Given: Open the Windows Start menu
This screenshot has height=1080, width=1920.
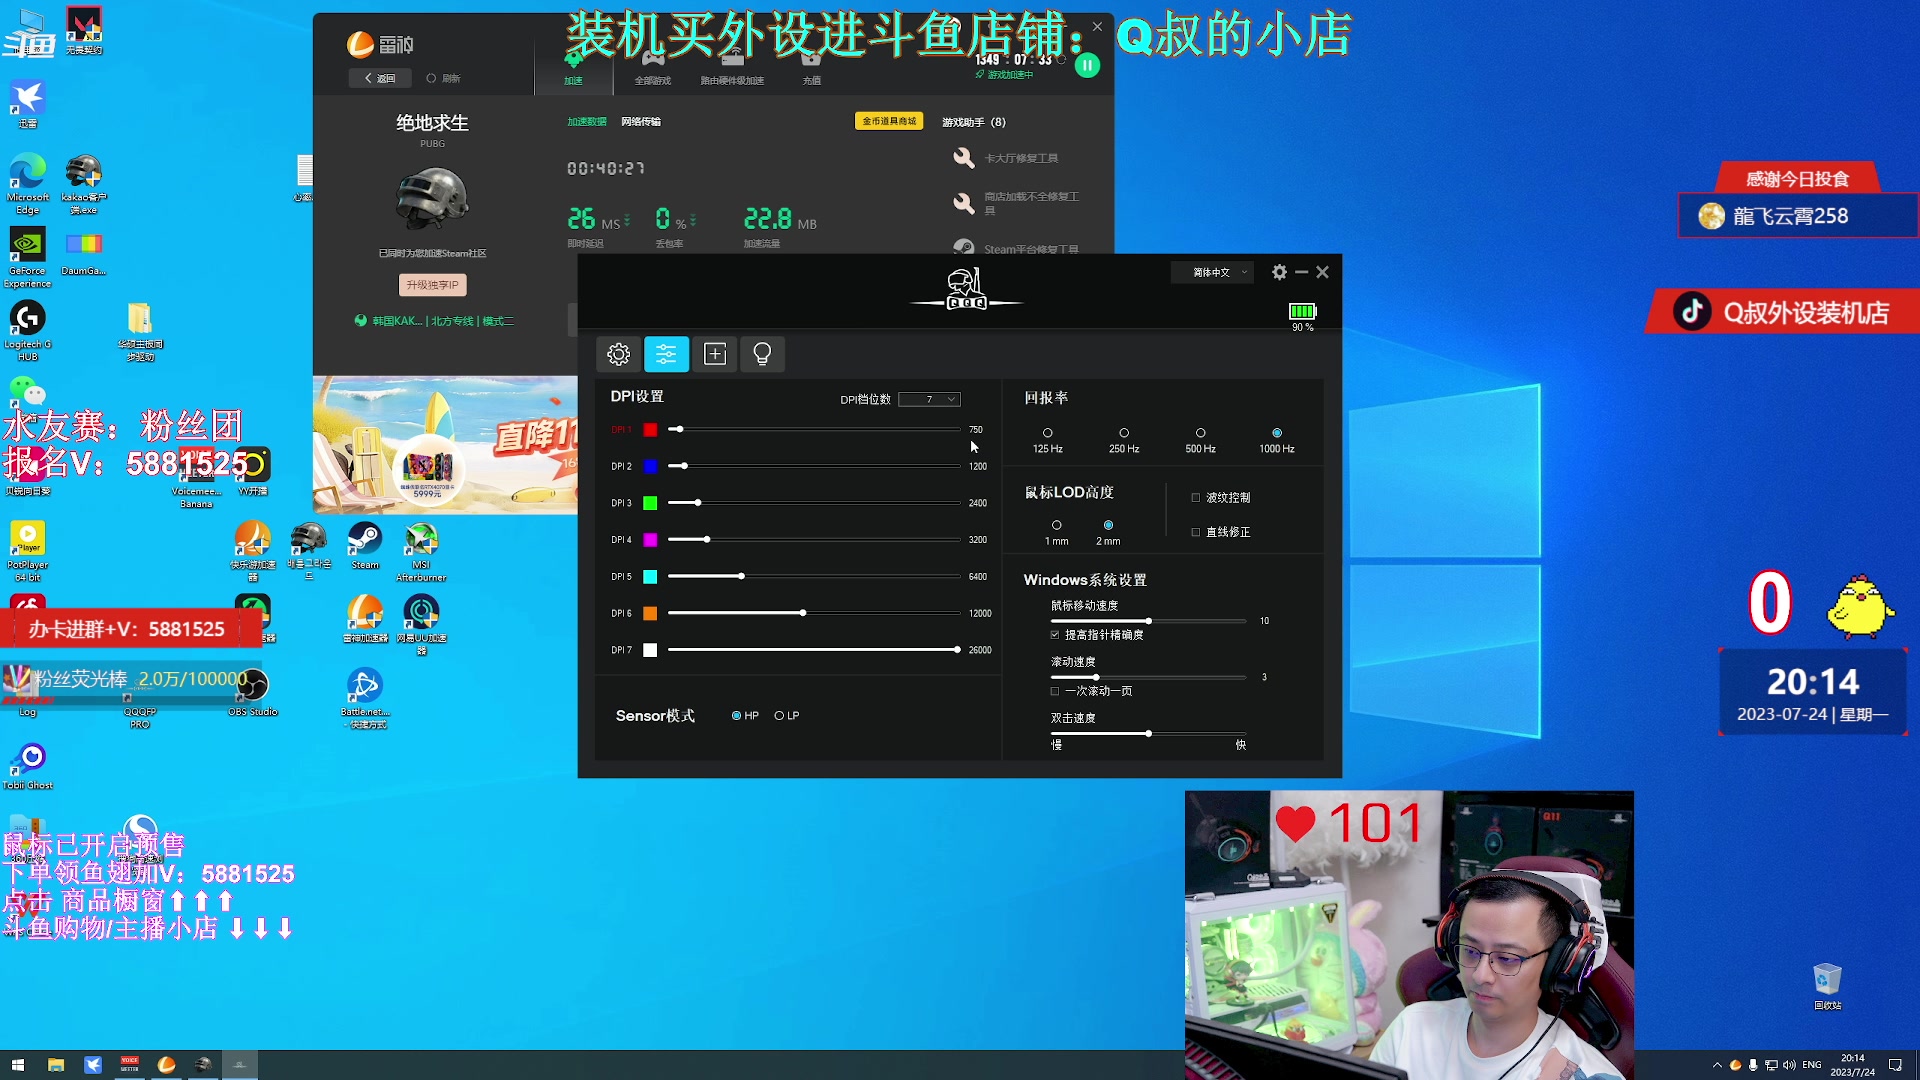Looking at the screenshot, I should pyautogui.click(x=18, y=1065).
